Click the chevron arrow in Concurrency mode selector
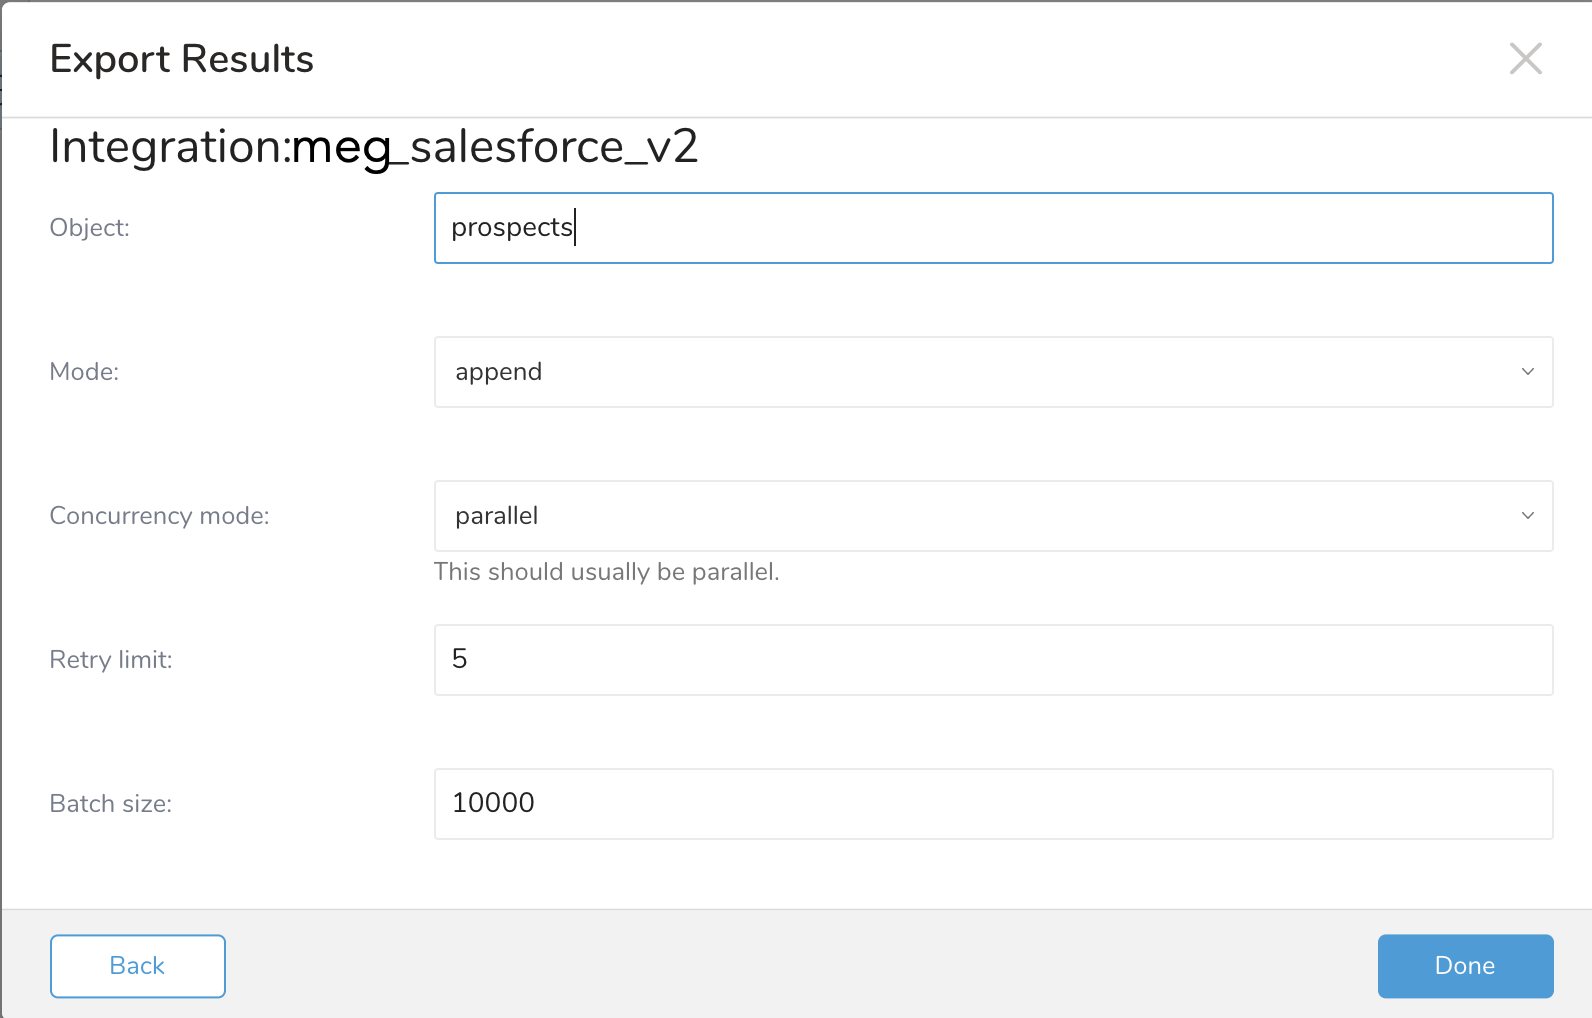Screen dimensions: 1592x1018 1527,516
